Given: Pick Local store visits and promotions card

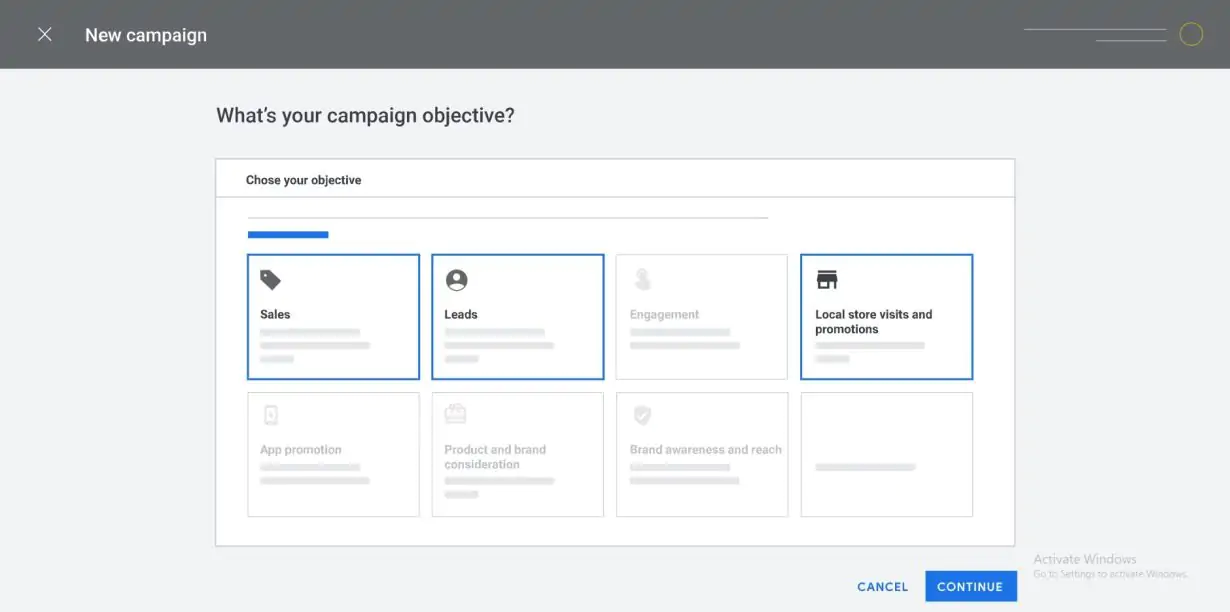Looking at the screenshot, I should [886, 317].
